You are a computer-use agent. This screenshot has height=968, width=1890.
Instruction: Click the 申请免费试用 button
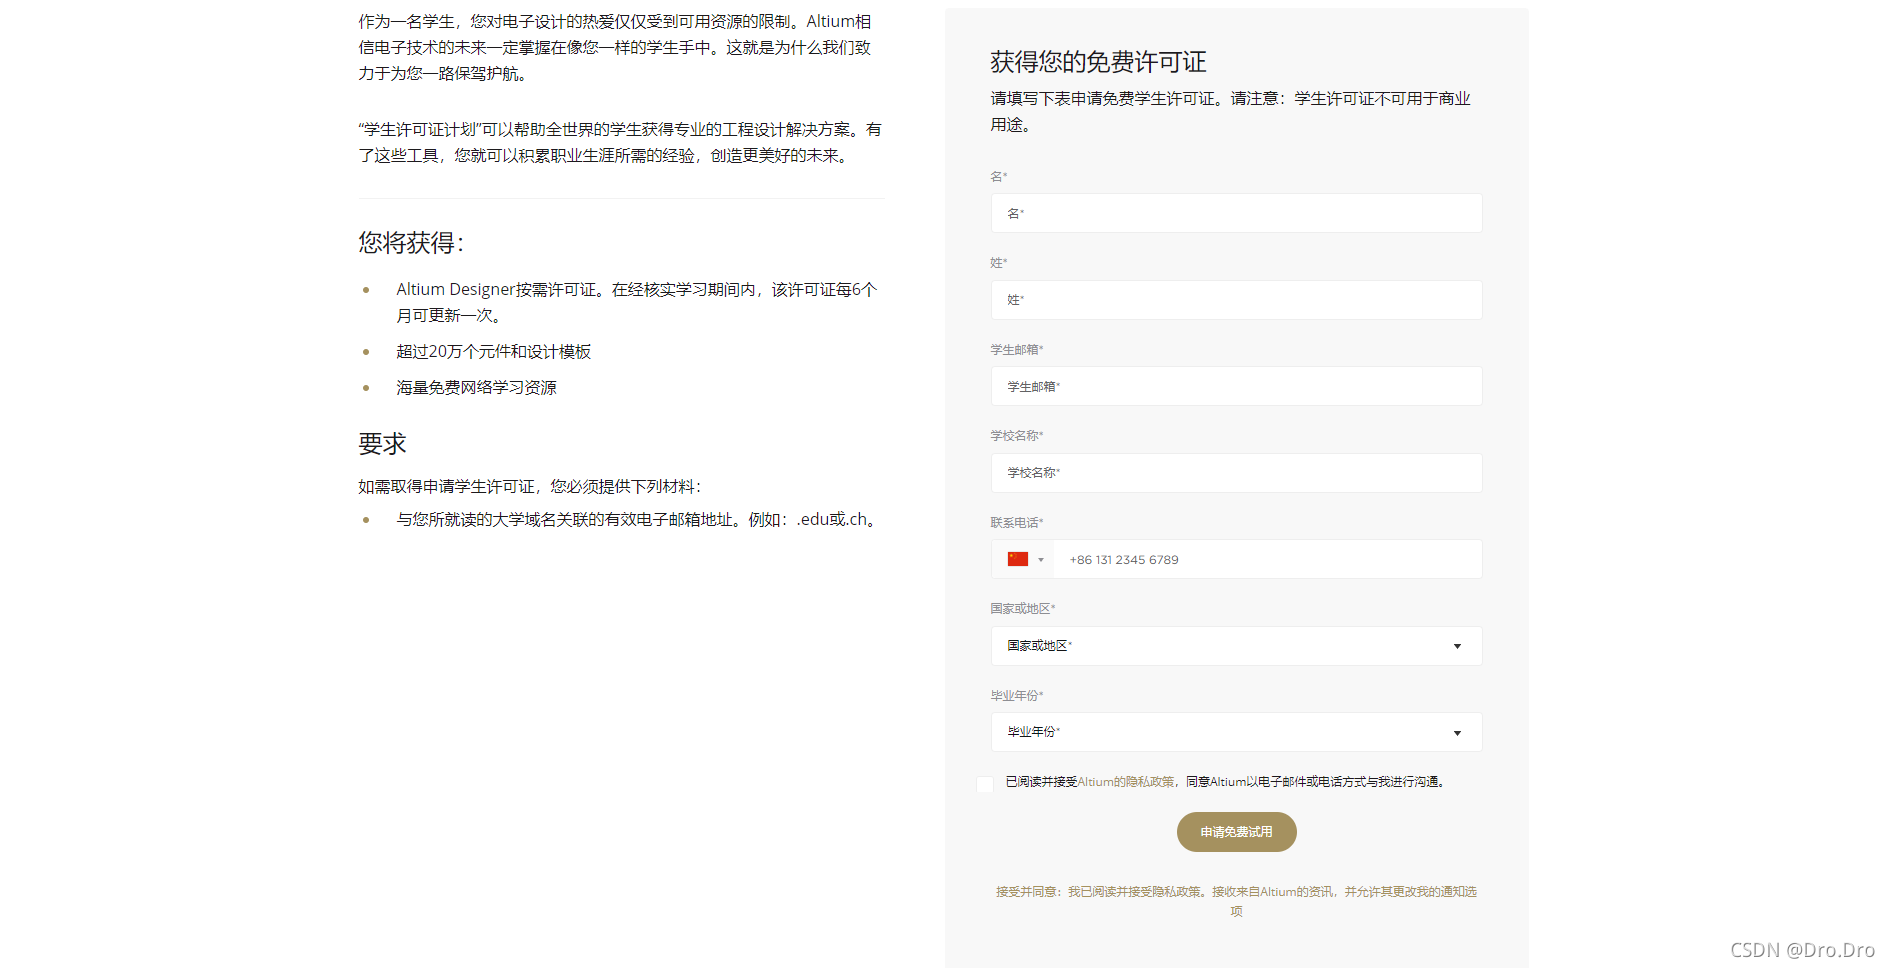pos(1236,832)
